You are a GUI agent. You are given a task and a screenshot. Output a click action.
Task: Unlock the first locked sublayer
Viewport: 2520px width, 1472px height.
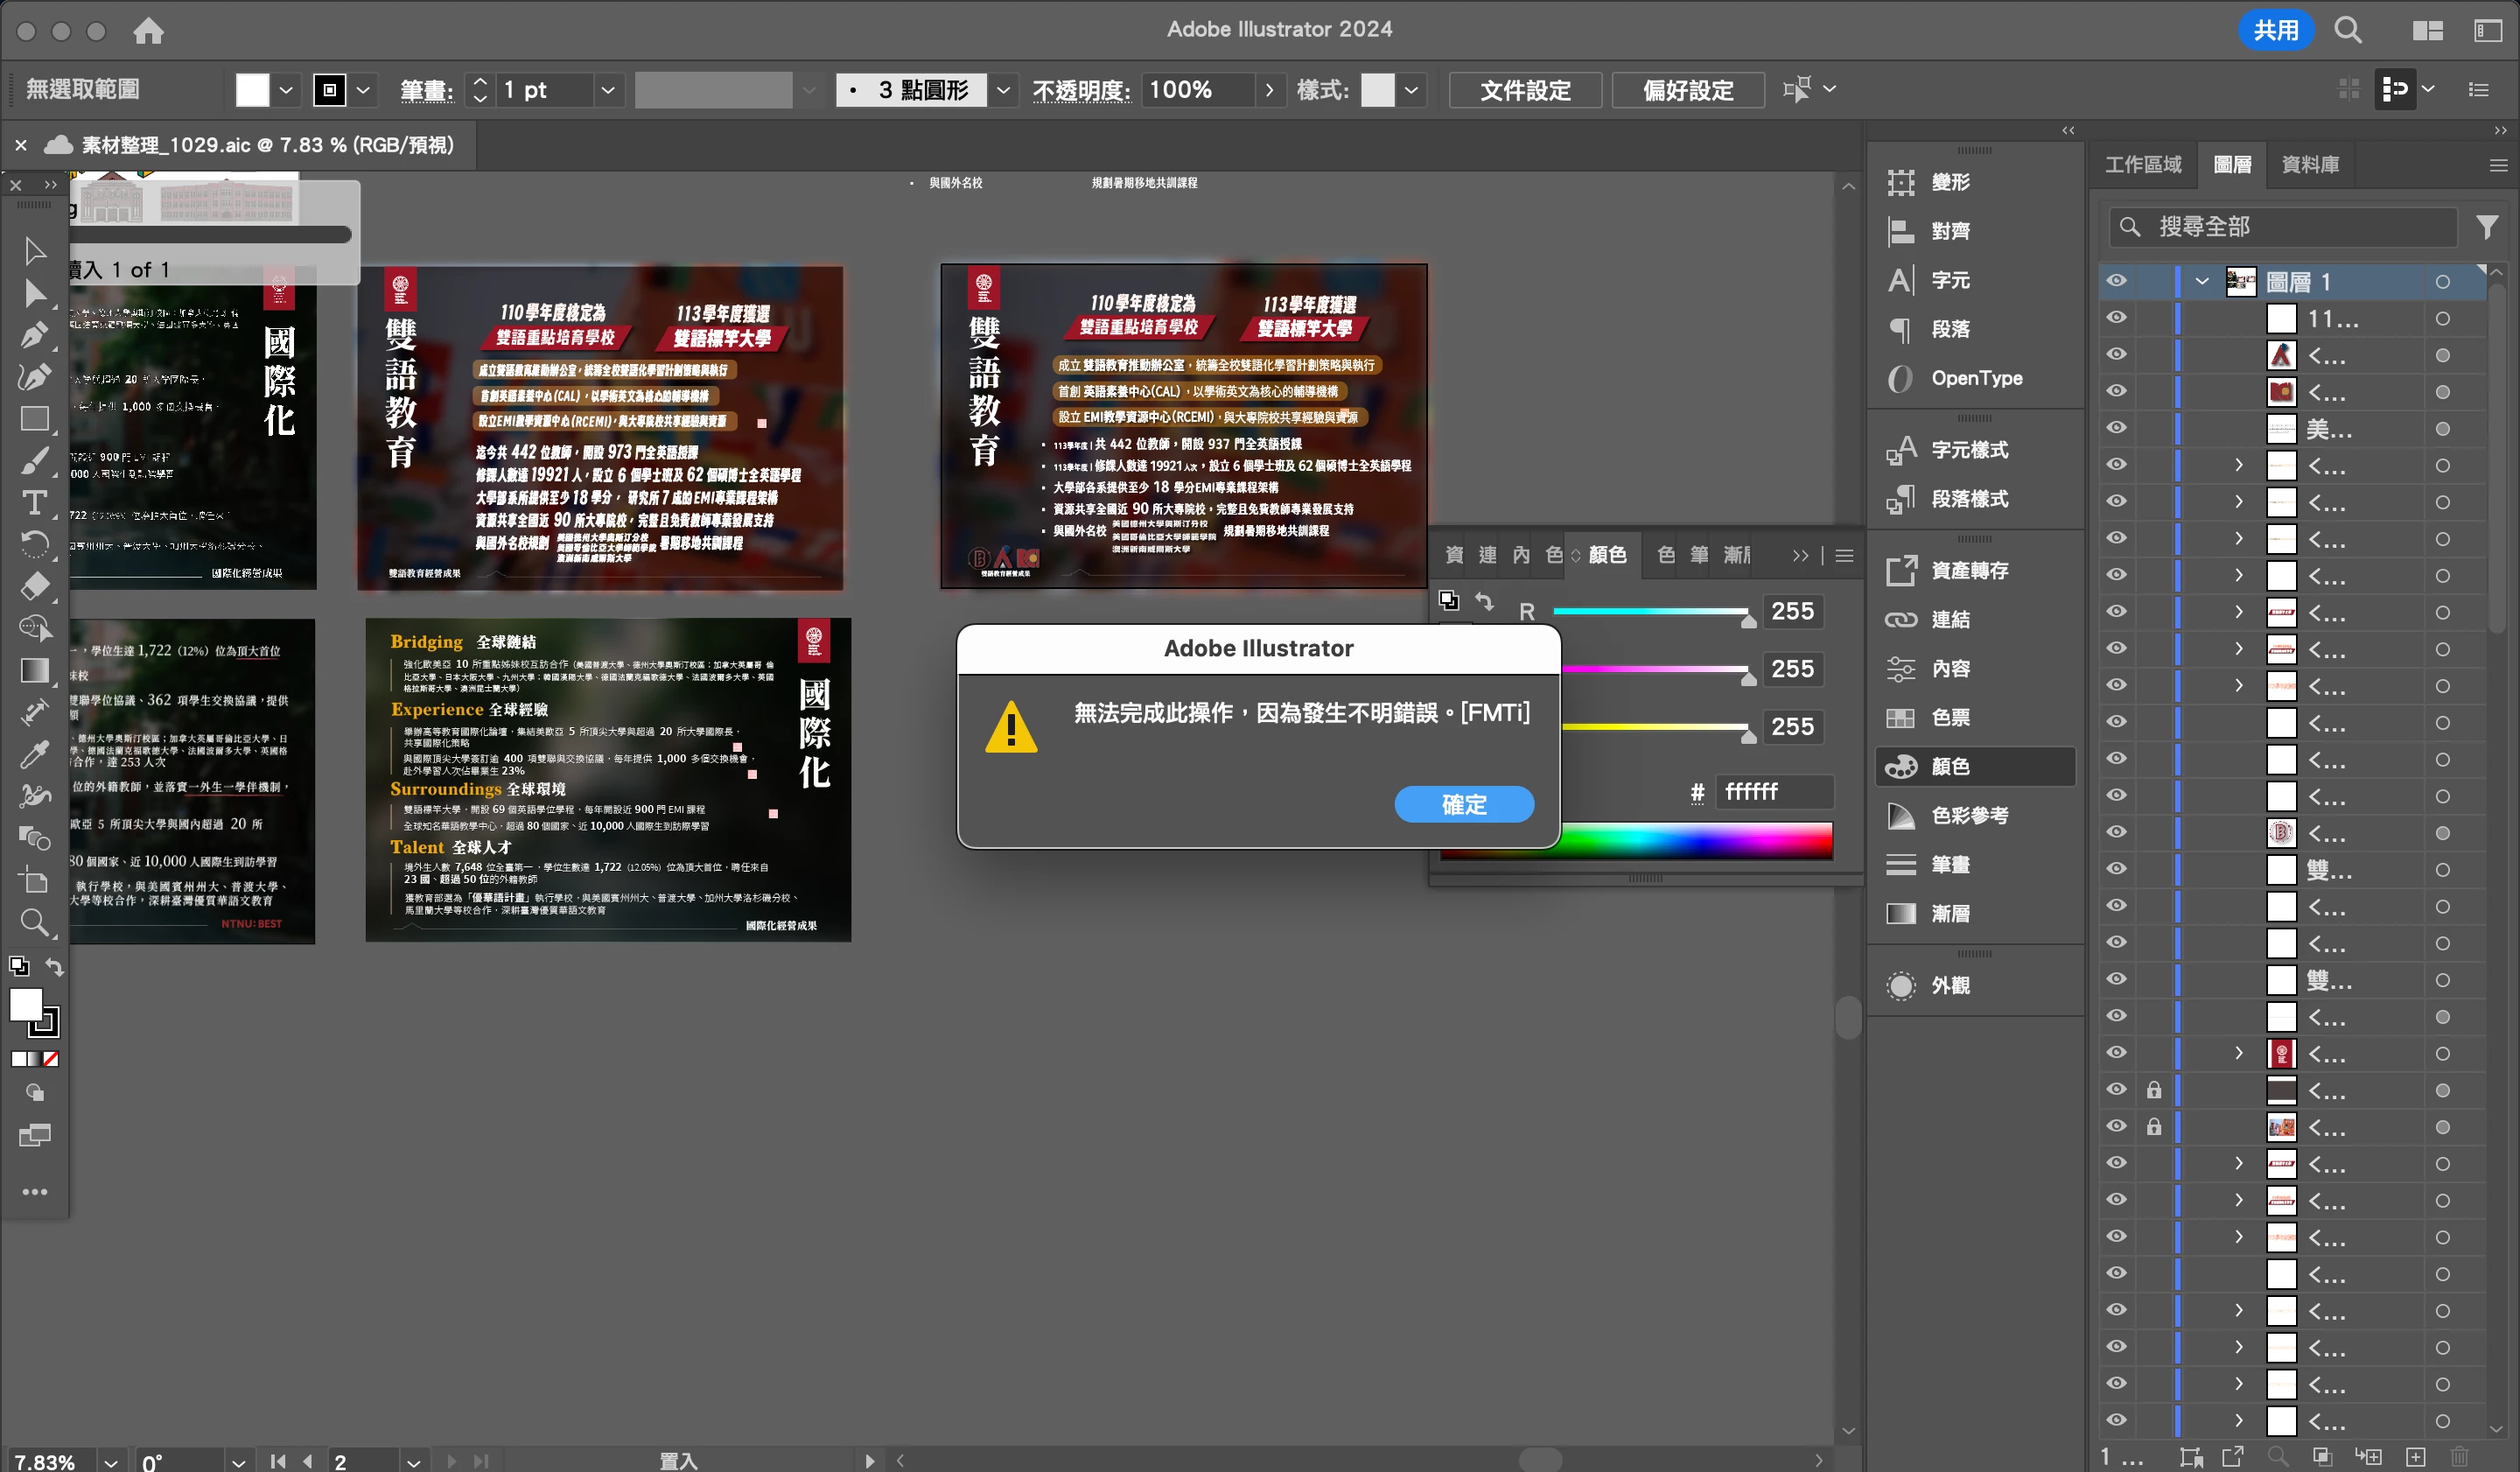(2154, 1090)
